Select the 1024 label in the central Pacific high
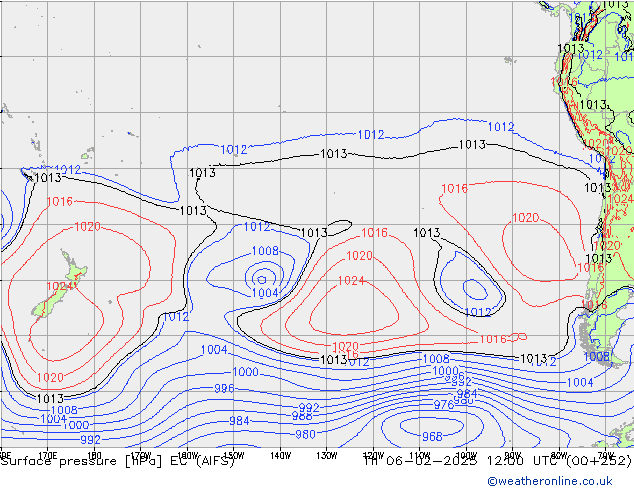 click(x=351, y=281)
